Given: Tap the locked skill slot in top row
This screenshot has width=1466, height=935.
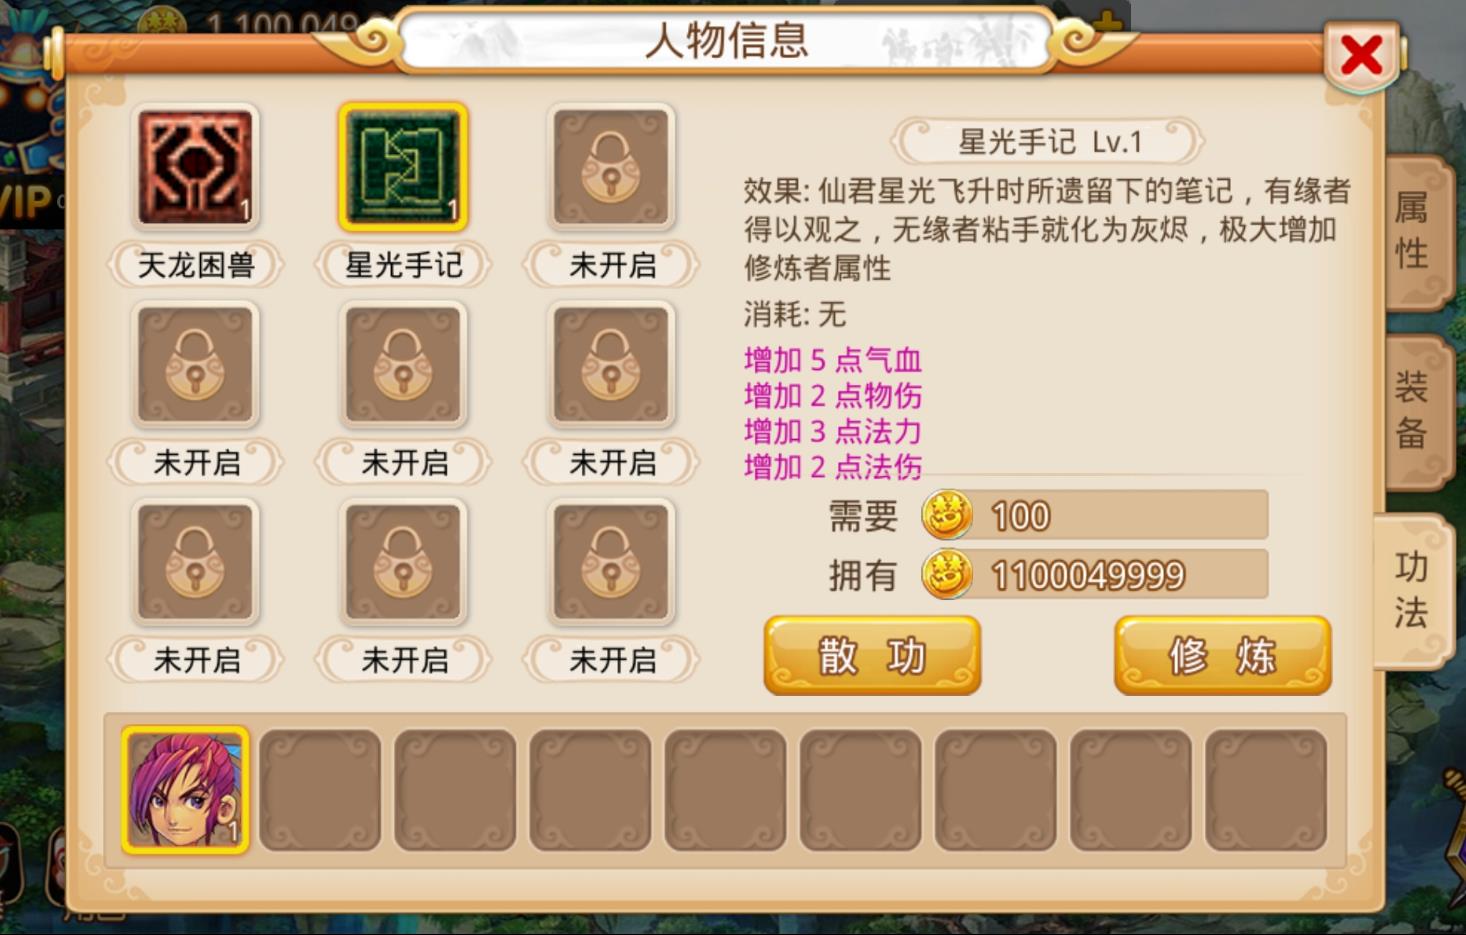Looking at the screenshot, I should (x=611, y=167).
